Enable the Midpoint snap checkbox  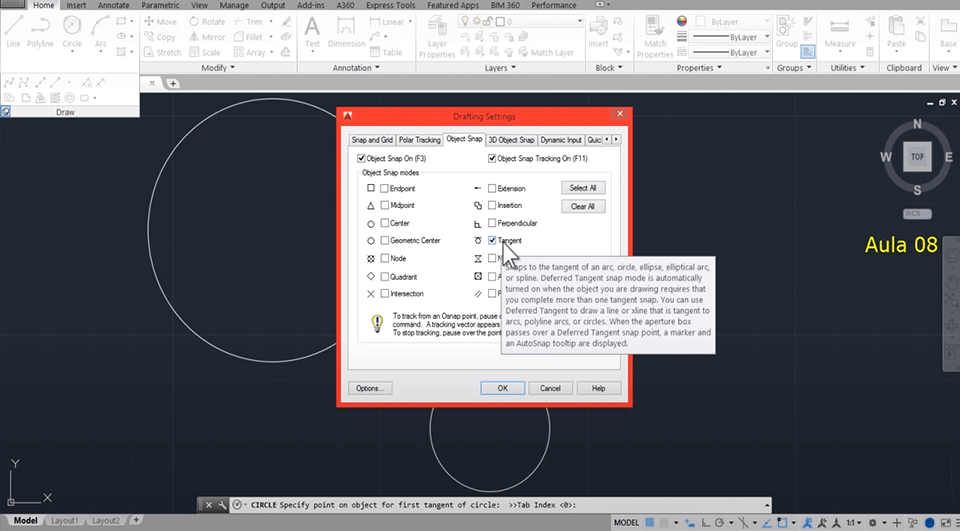point(384,205)
